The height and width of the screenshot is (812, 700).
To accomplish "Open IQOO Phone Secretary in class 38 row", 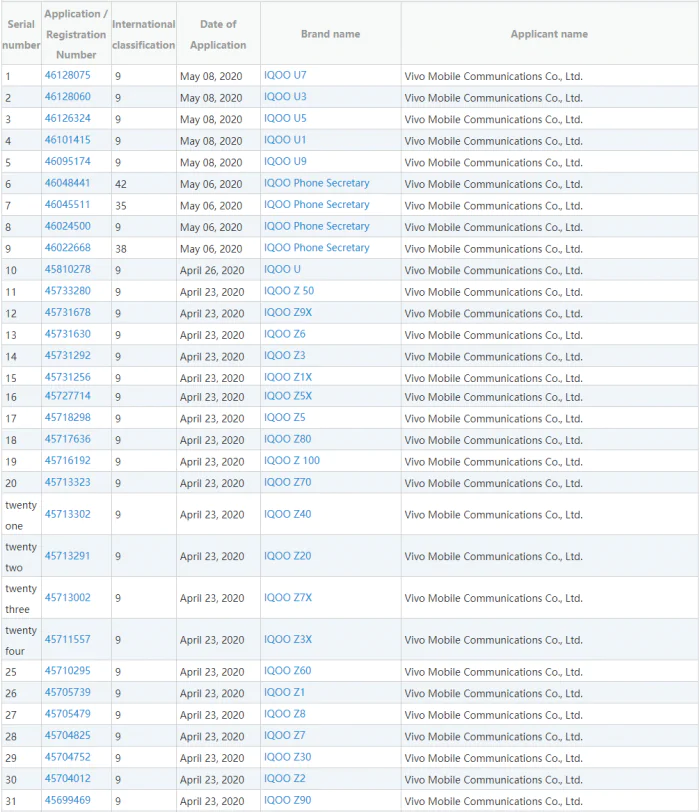I will click(317, 248).
